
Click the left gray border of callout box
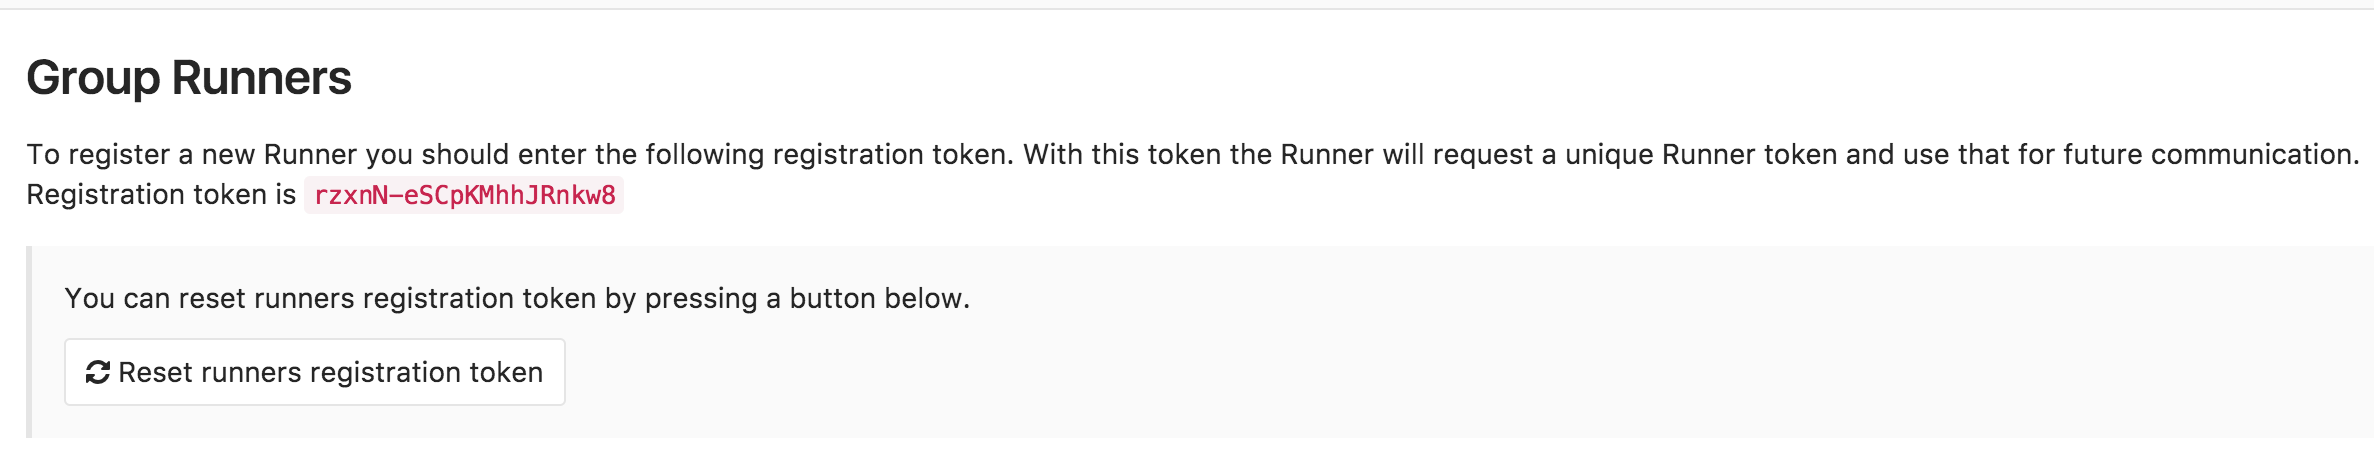[29, 342]
